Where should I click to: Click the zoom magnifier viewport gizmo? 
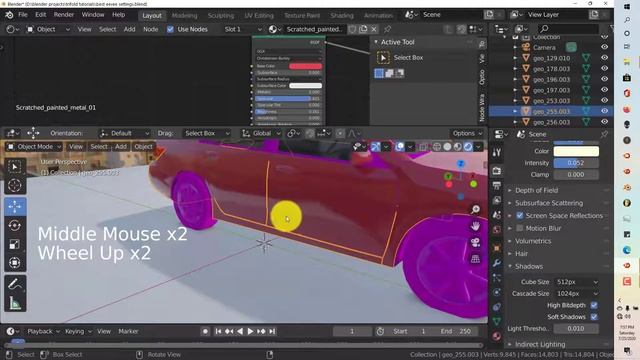pyautogui.click(x=475, y=209)
